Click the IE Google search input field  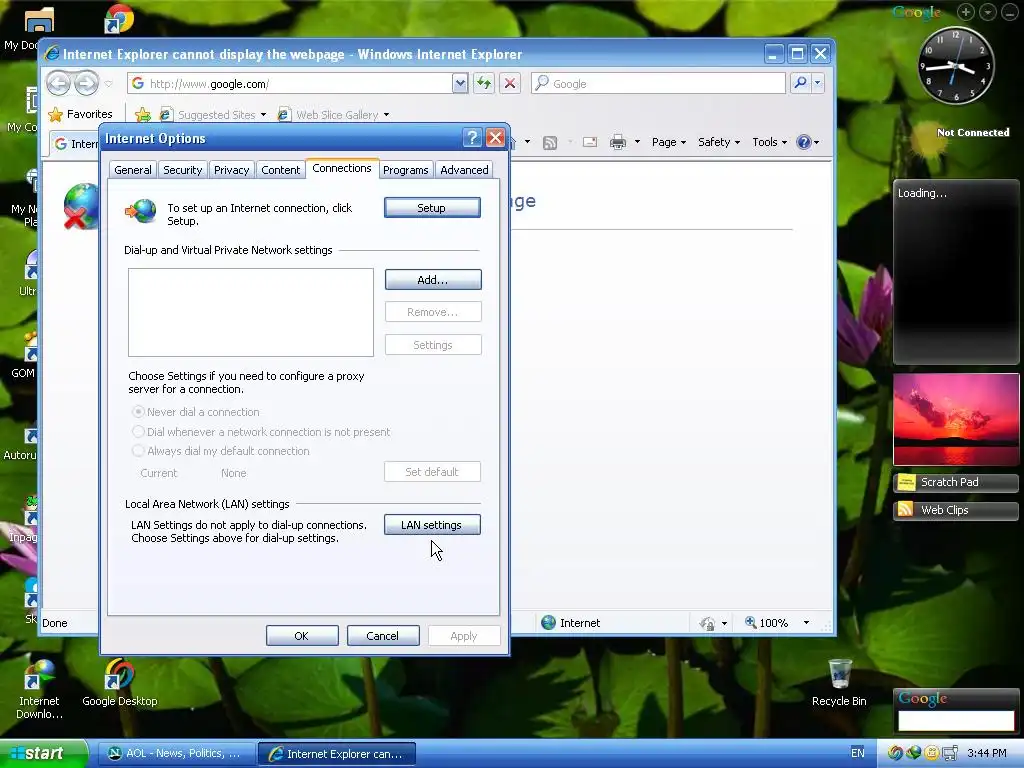658,84
